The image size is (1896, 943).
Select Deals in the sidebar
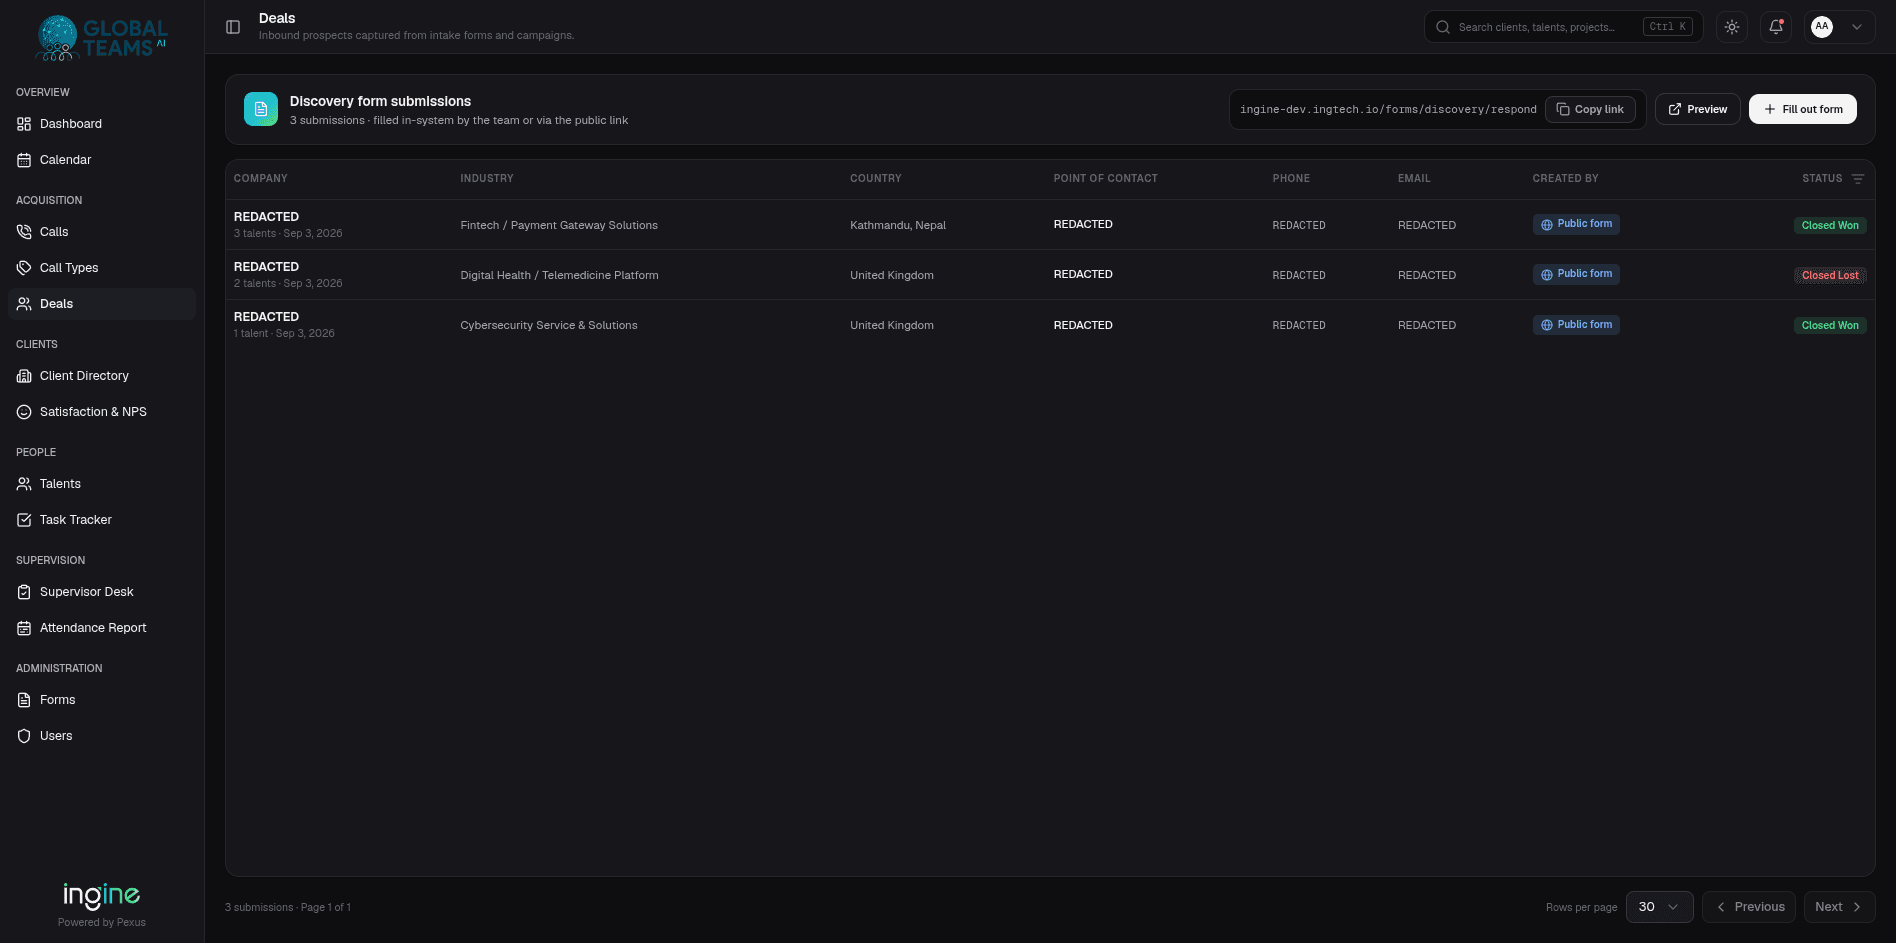101,304
